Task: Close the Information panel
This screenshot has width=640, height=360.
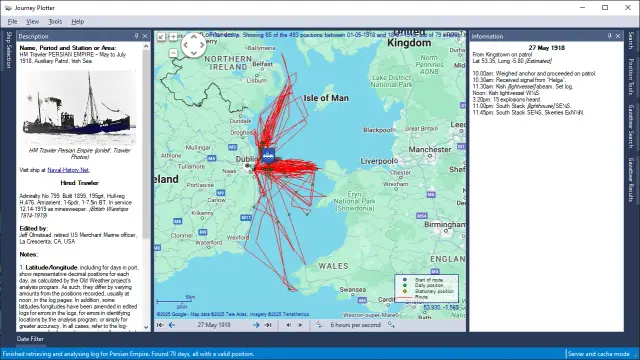Action: tap(618, 36)
